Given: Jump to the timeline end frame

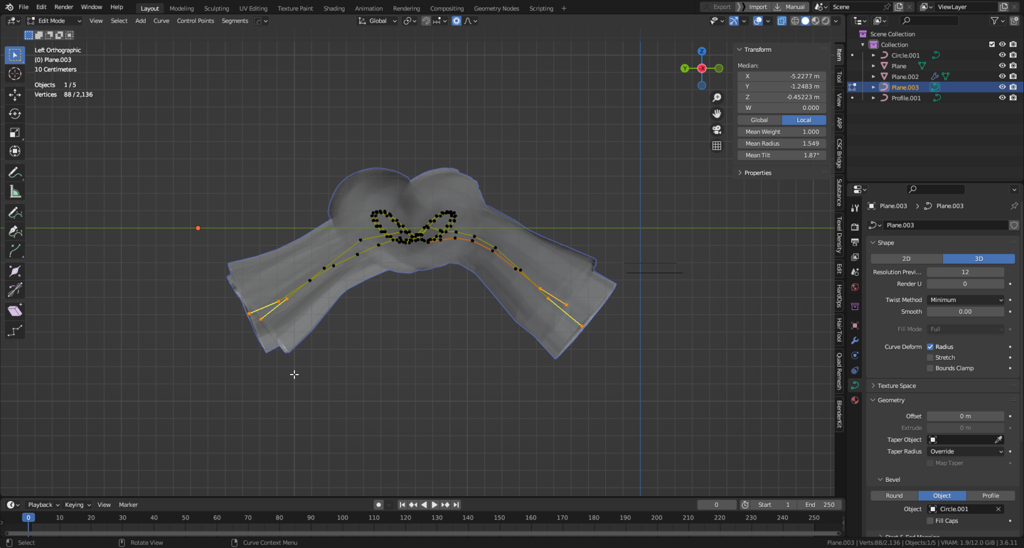Looking at the screenshot, I should tap(456, 505).
